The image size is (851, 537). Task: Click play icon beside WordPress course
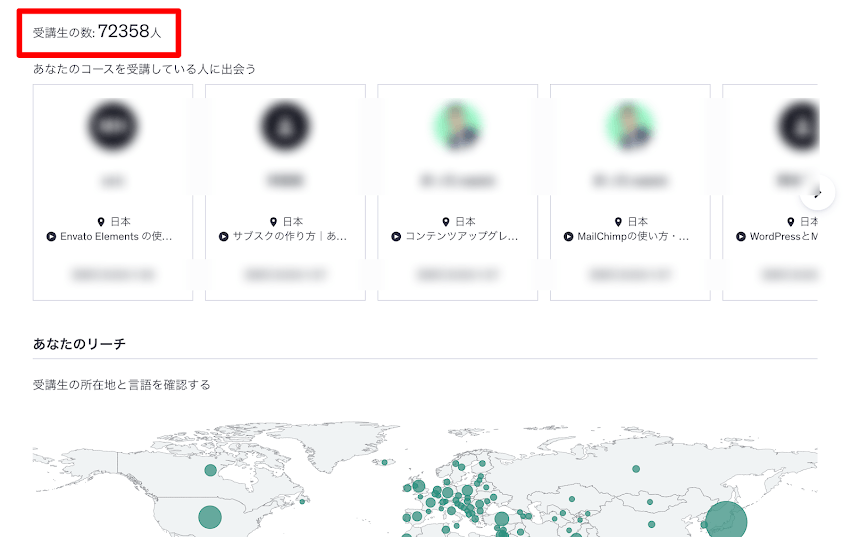click(741, 237)
